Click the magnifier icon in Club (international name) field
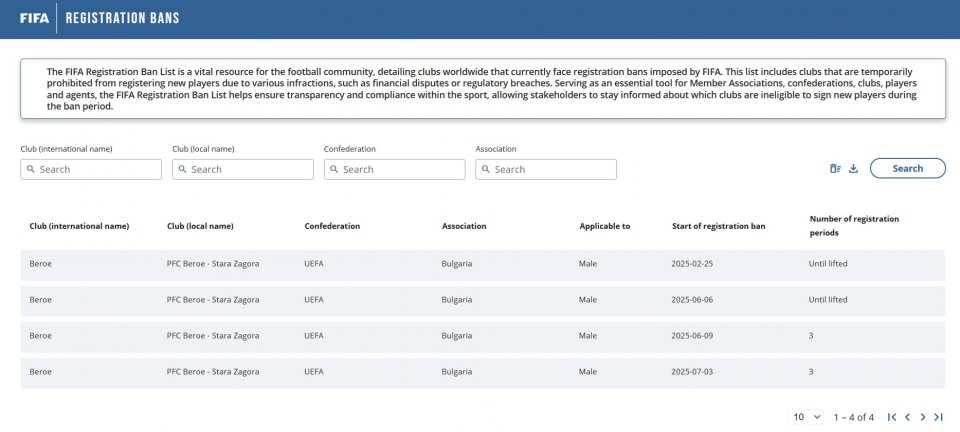Image resolution: width=960 pixels, height=432 pixels. [x=31, y=169]
